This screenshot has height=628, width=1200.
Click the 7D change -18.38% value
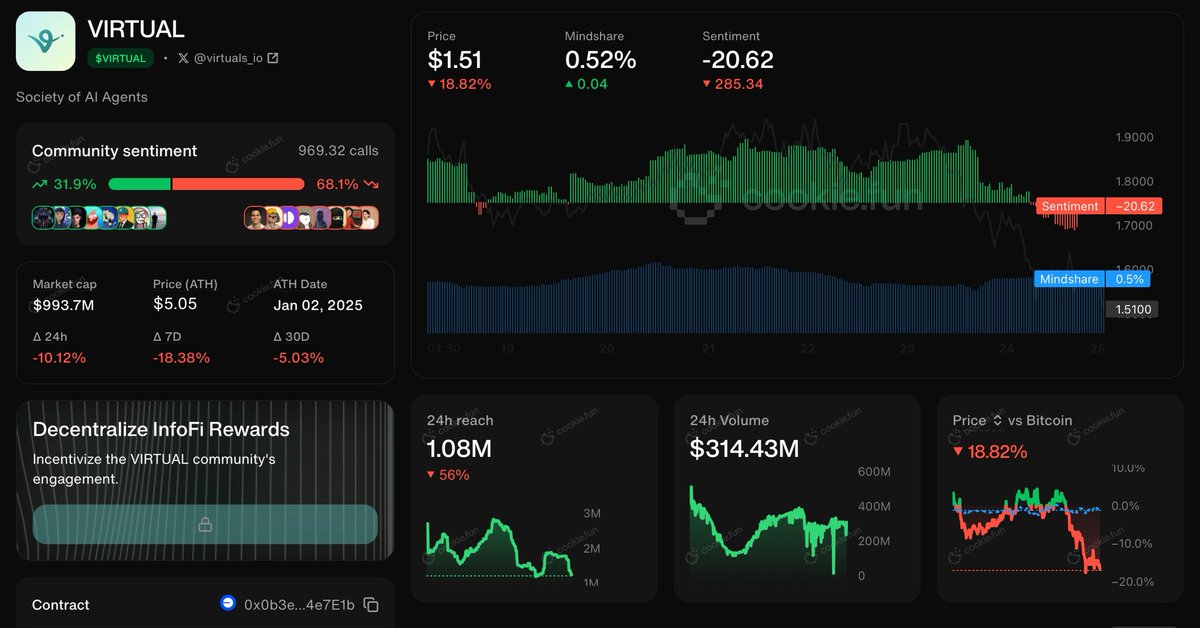(x=181, y=357)
